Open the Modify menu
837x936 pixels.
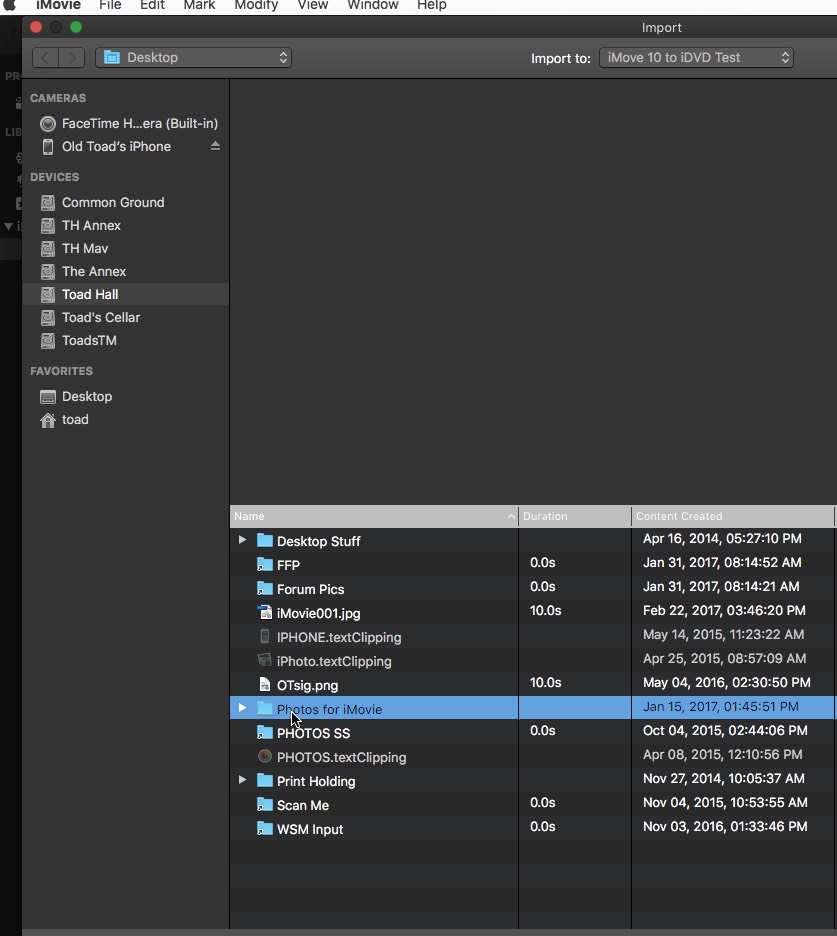256,5
